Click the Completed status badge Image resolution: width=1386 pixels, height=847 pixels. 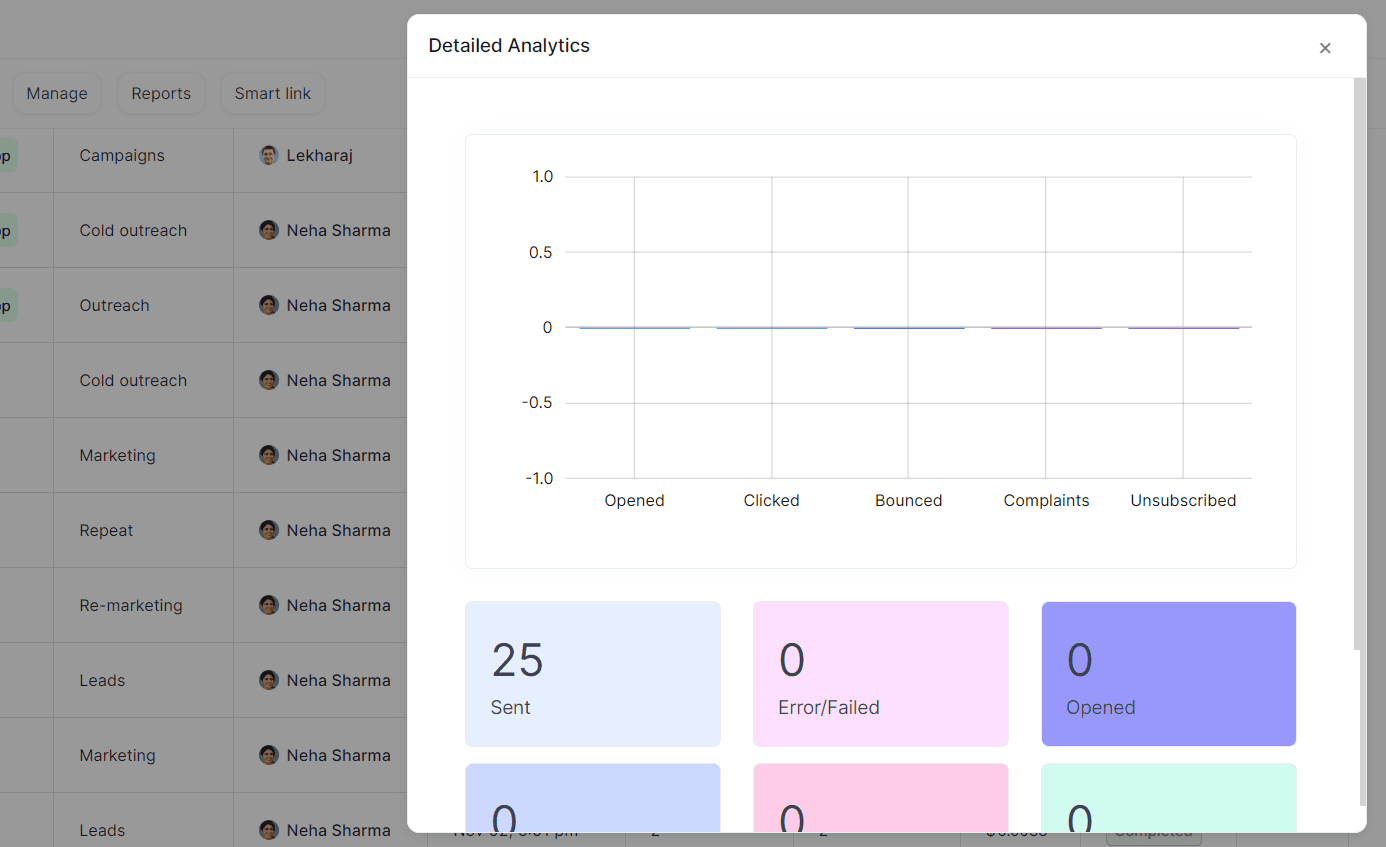[1153, 831]
